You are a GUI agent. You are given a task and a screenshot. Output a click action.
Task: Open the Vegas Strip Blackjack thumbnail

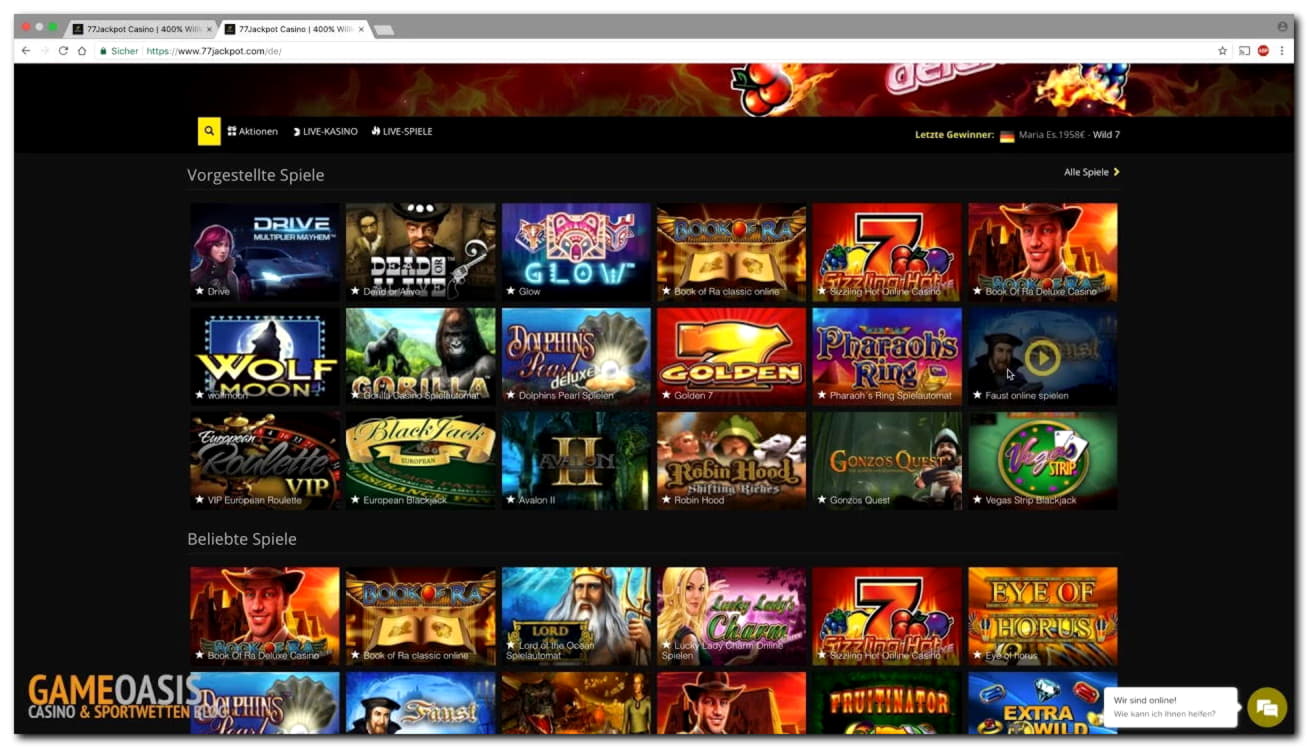[1043, 461]
